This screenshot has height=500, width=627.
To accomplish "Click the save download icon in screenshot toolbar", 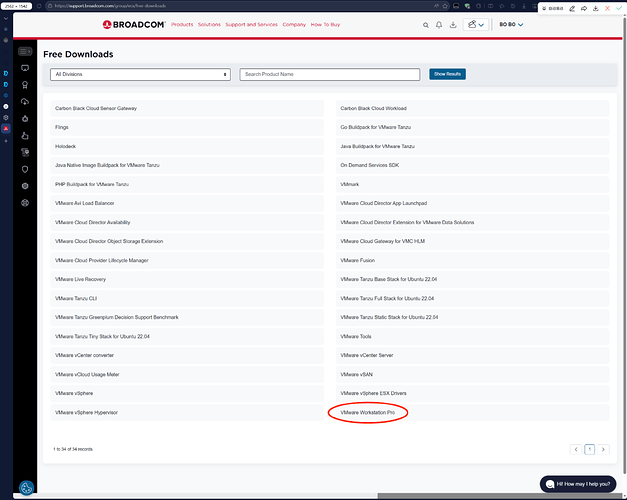I will pyautogui.click(x=595, y=8).
